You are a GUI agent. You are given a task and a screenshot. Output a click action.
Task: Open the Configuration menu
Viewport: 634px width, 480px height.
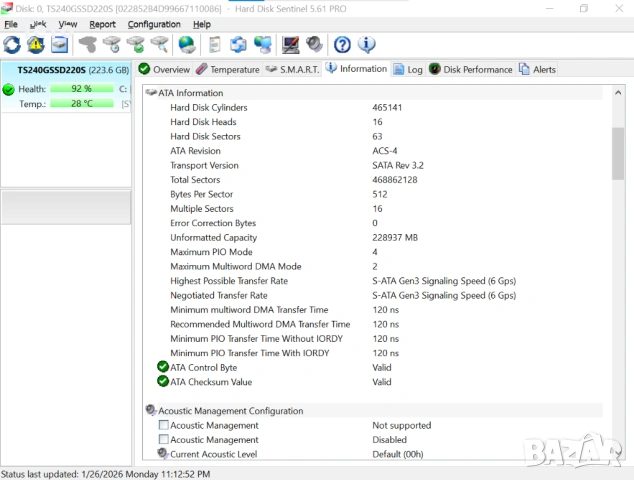[154, 24]
